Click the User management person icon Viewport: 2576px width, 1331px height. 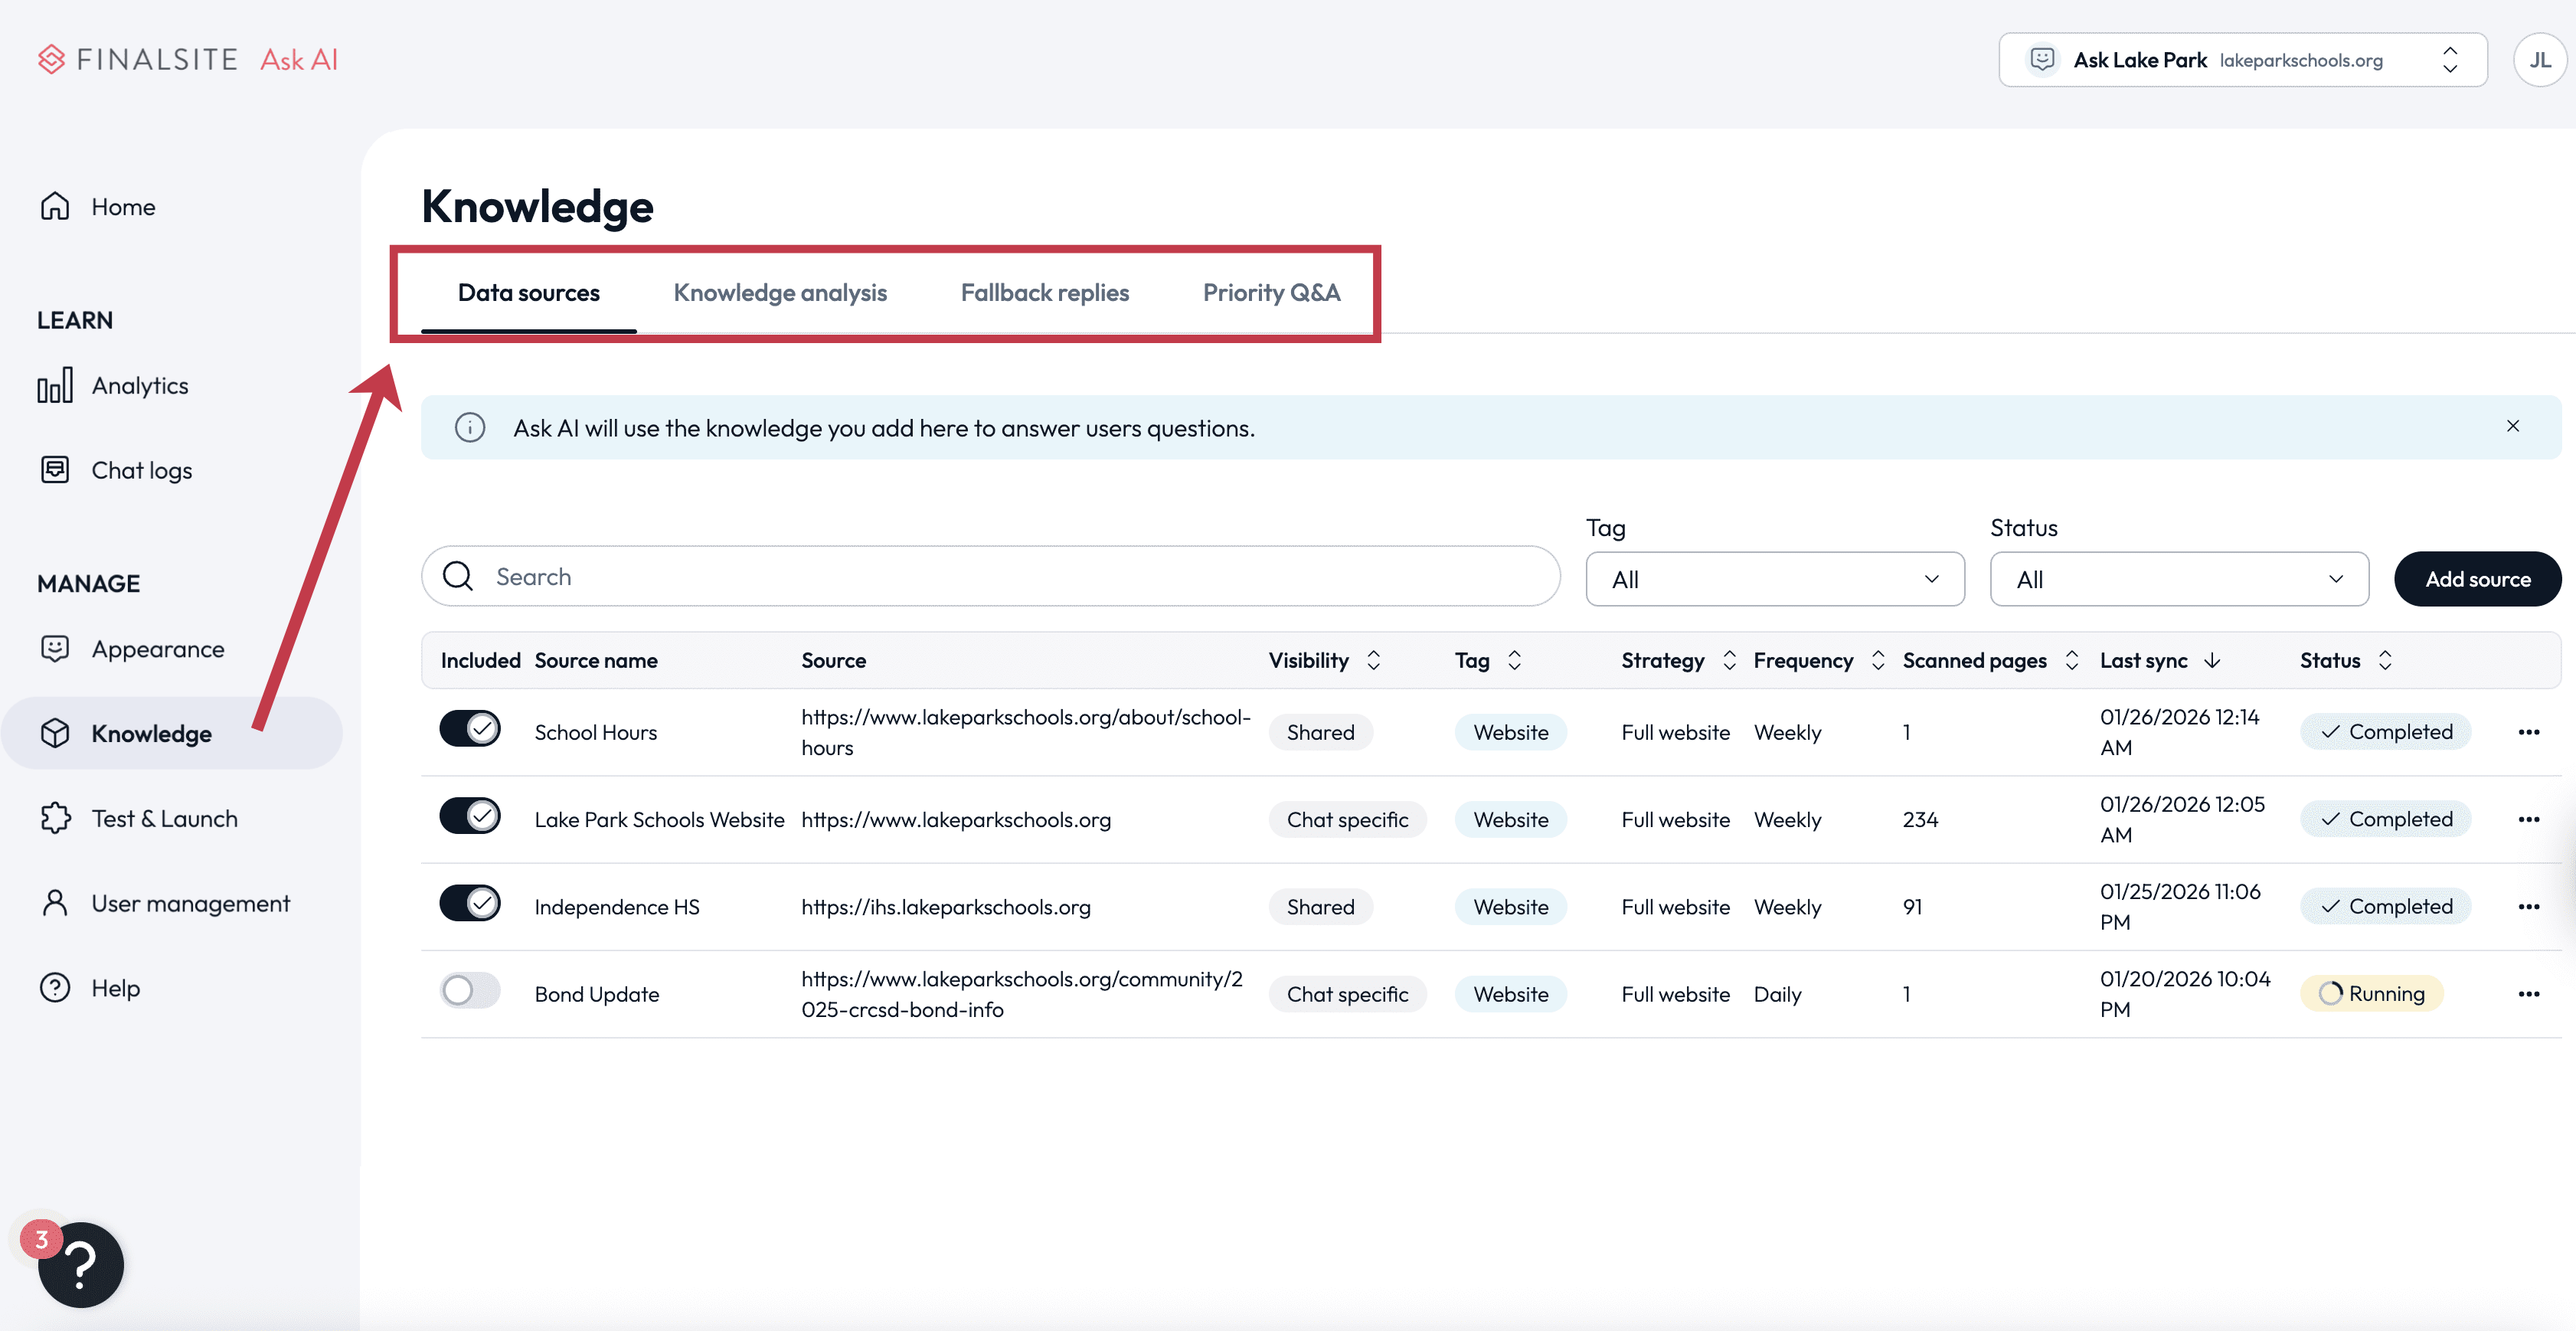55,903
